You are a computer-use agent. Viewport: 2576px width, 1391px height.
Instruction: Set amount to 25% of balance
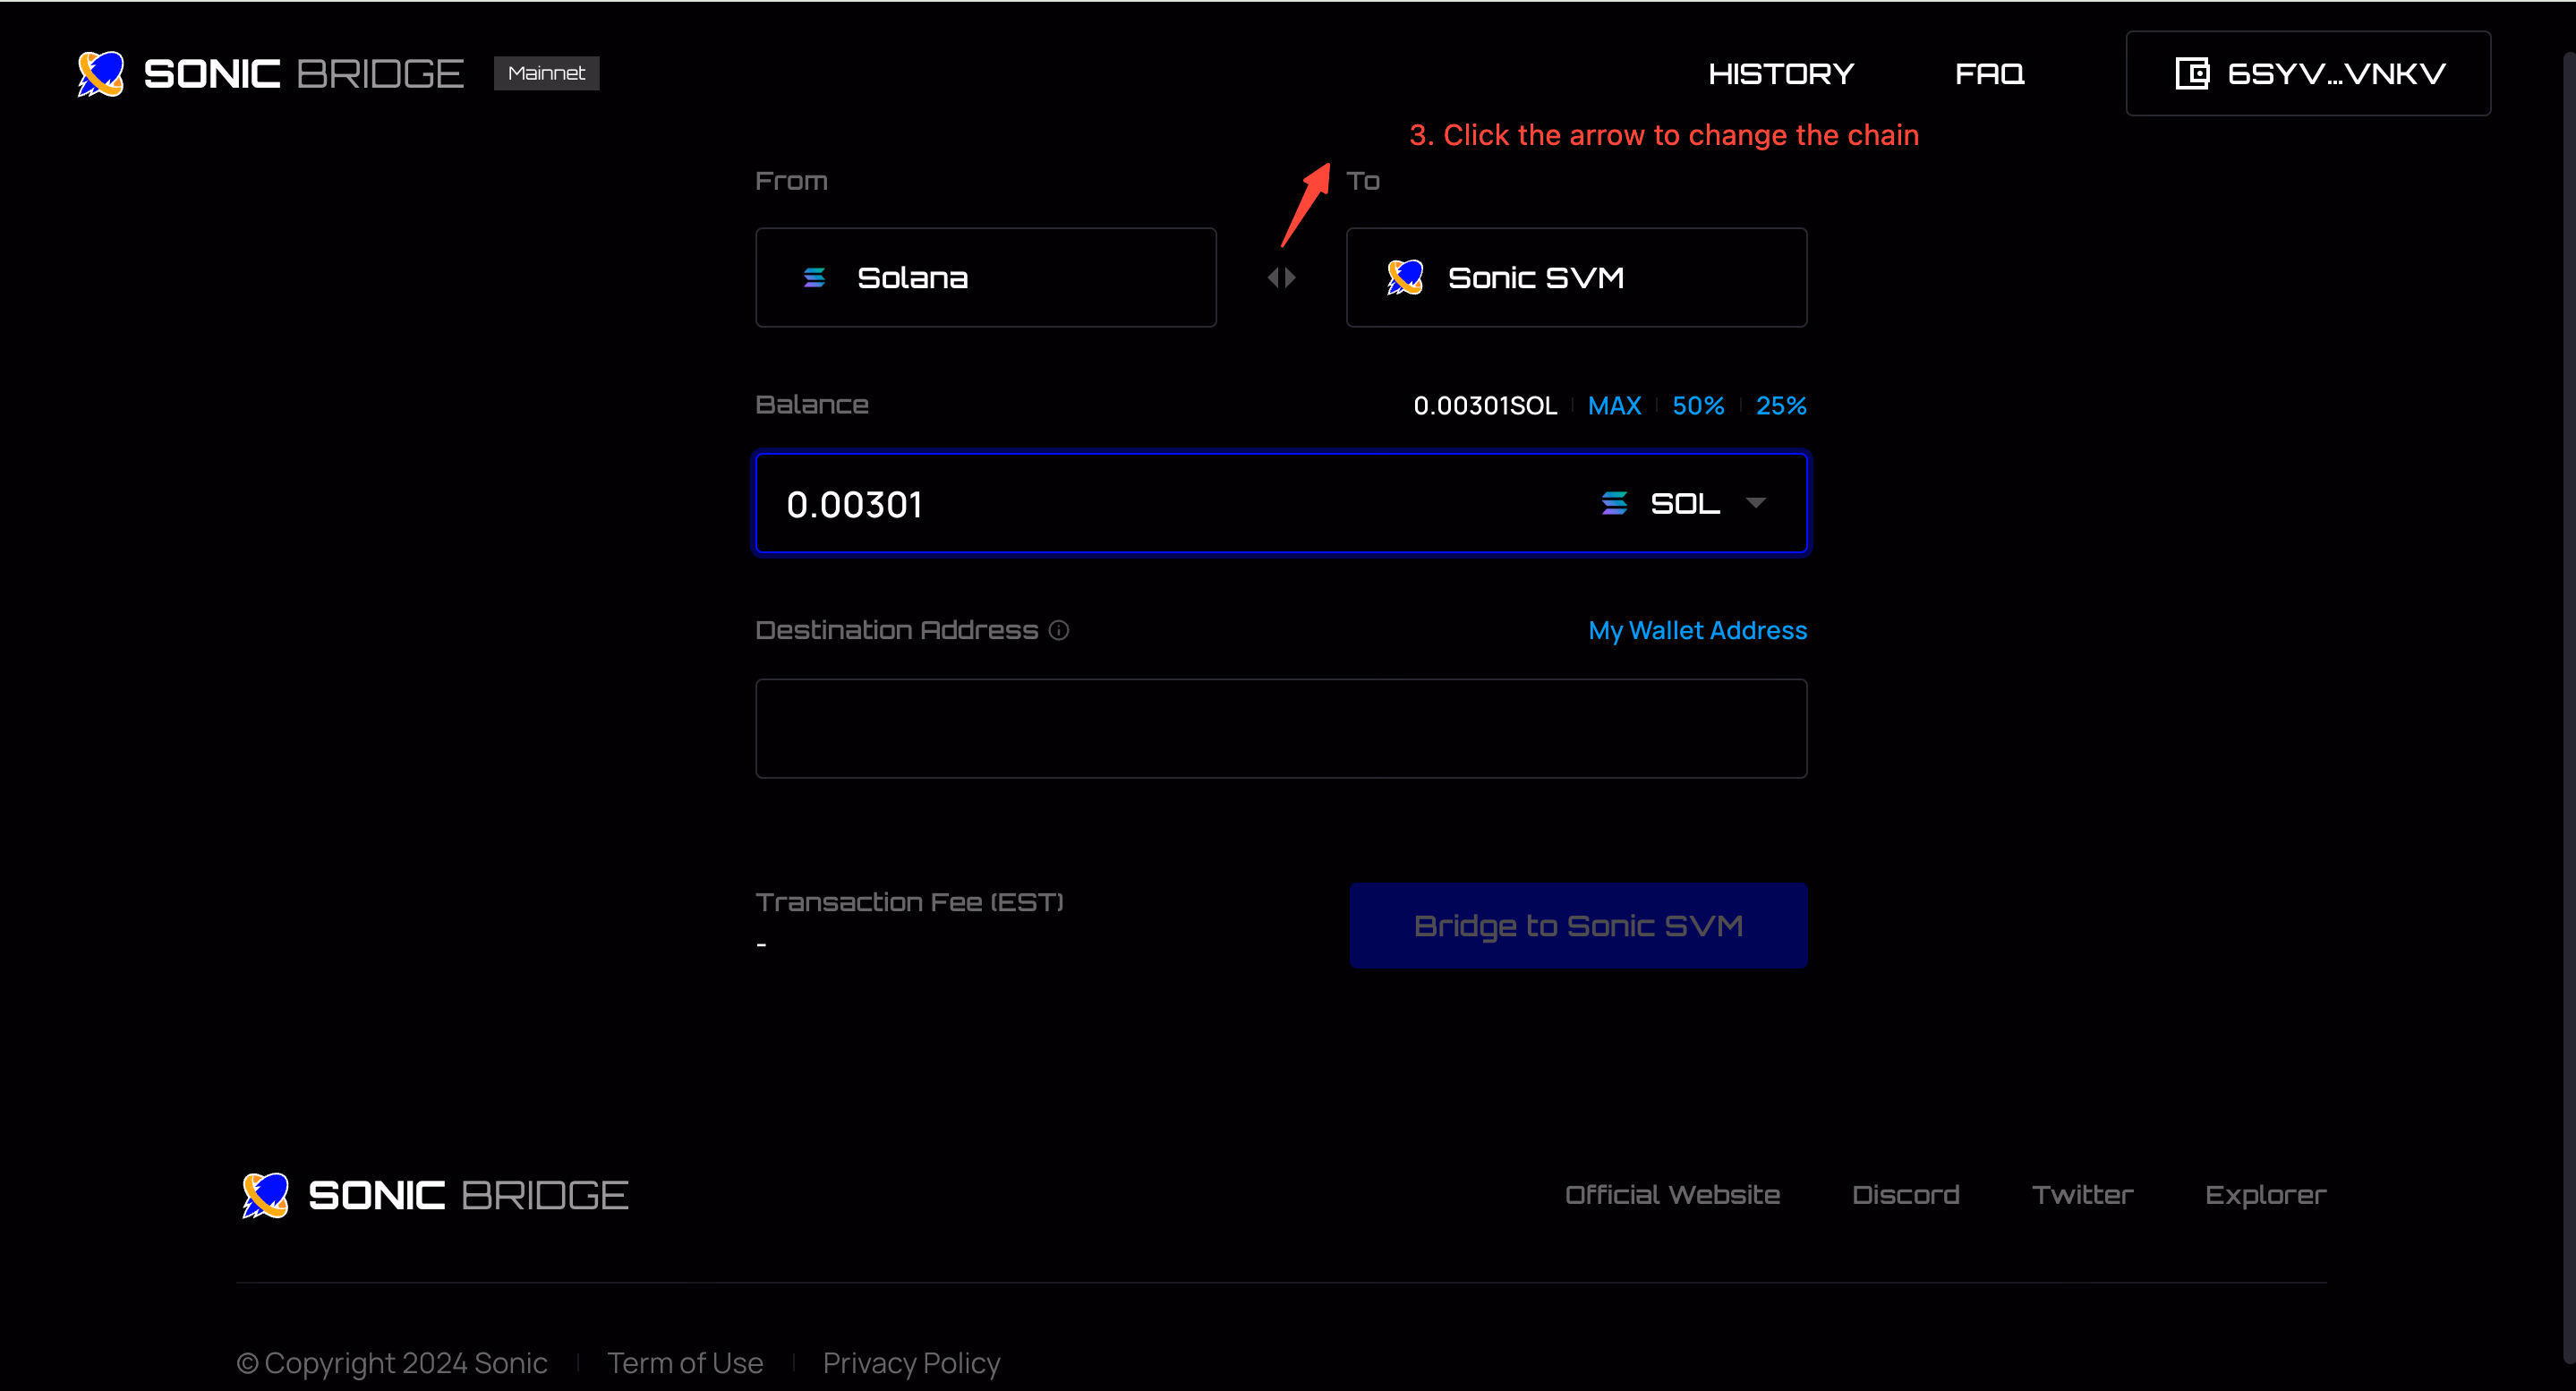pyautogui.click(x=1781, y=406)
